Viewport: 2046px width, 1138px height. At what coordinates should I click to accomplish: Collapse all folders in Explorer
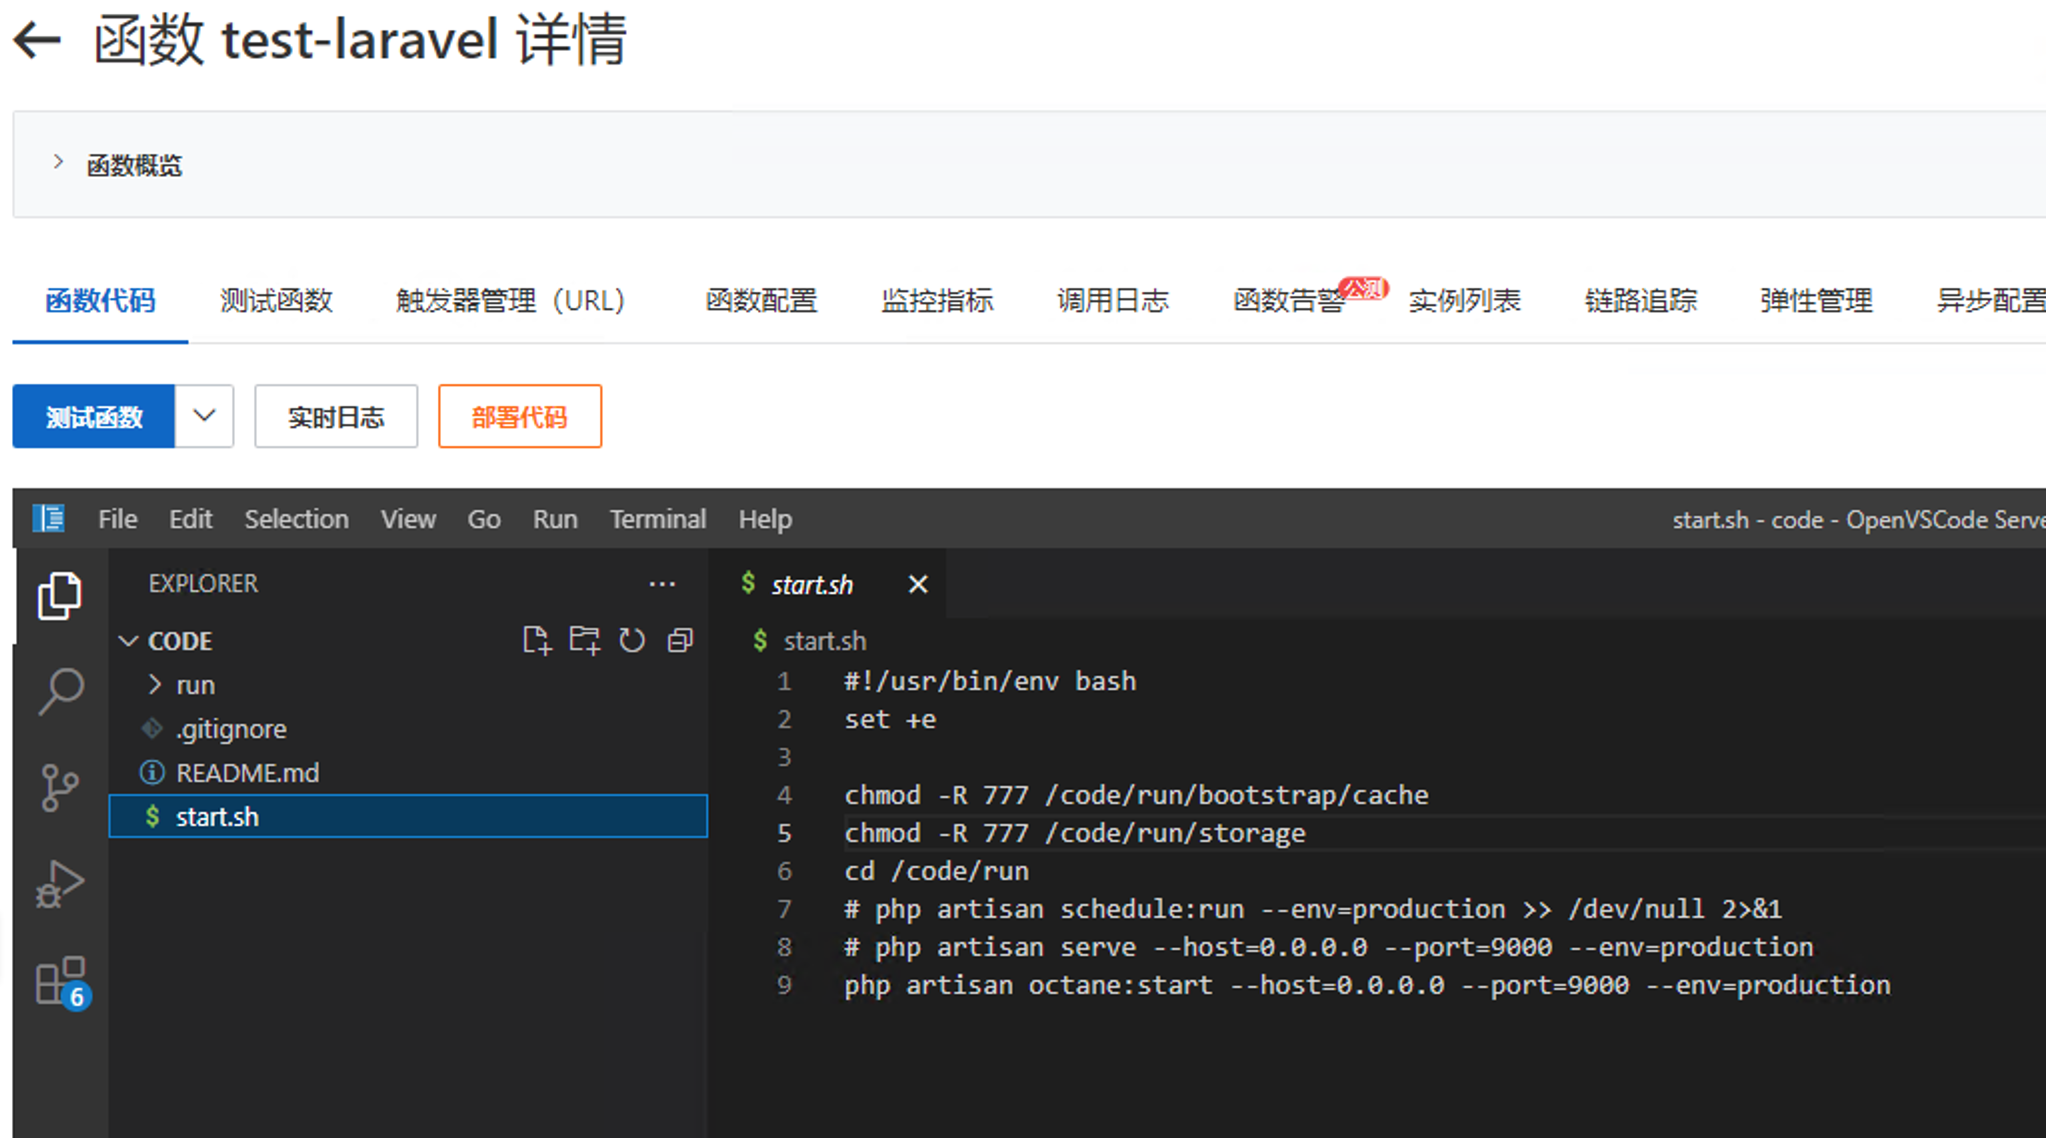point(680,640)
